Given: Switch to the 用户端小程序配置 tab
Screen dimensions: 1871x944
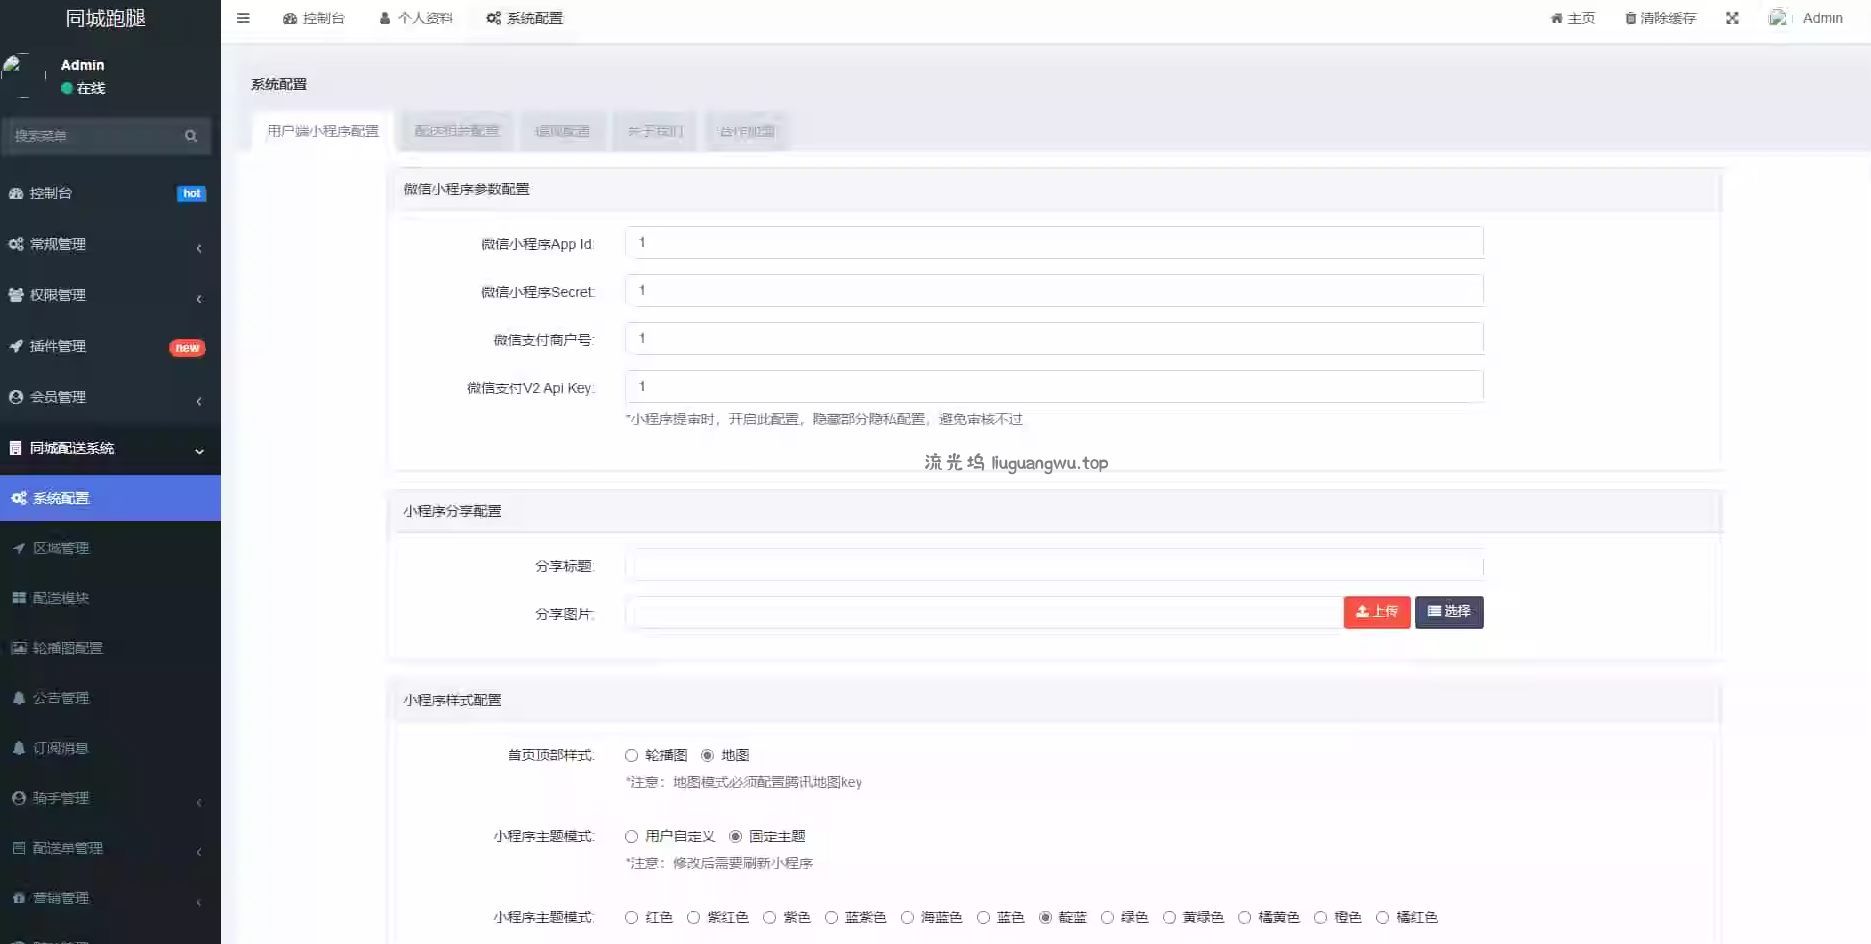Looking at the screenshot, I should pyautogui.click(x=323, y=131).
